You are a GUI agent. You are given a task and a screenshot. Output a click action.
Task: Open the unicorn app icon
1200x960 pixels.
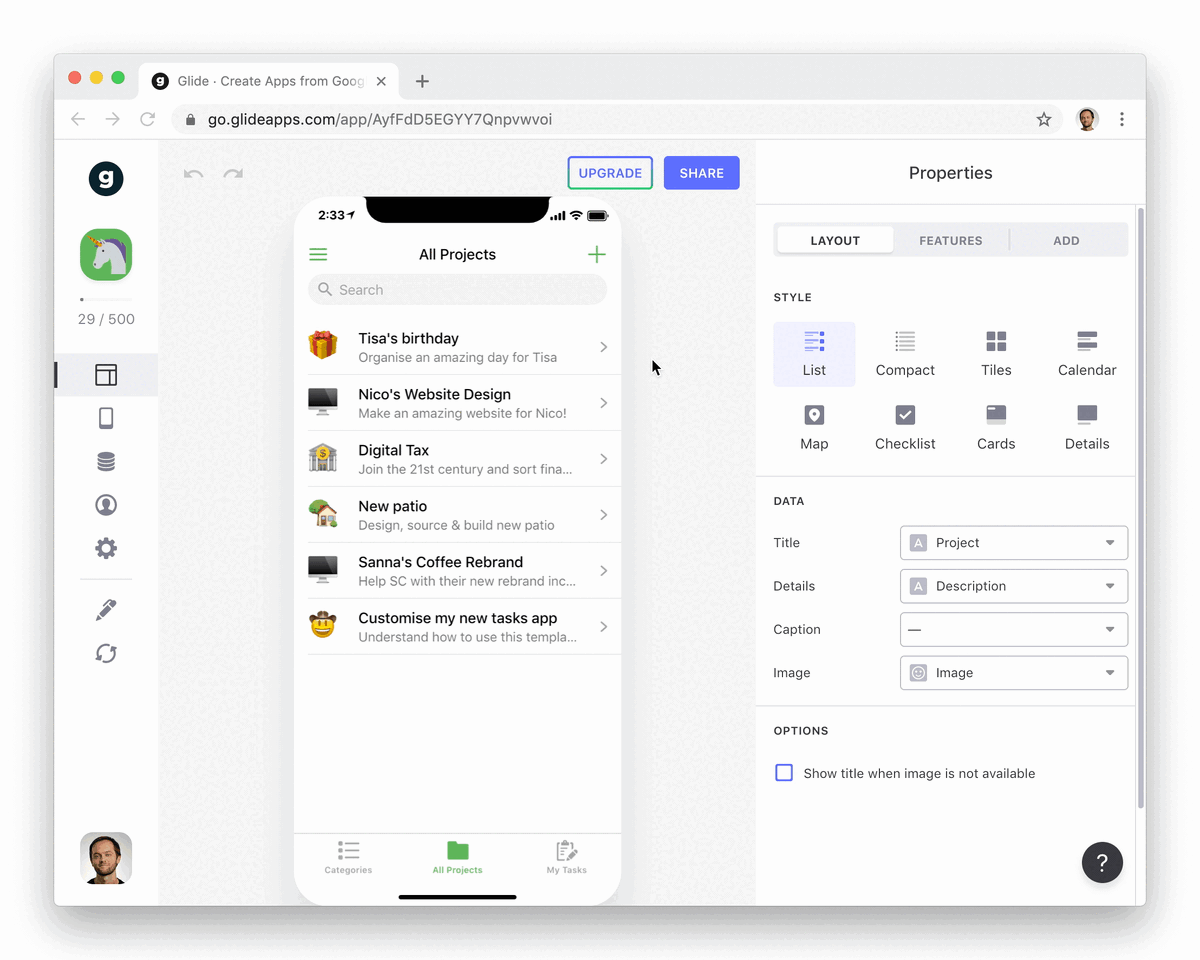(x=106, y=255)
